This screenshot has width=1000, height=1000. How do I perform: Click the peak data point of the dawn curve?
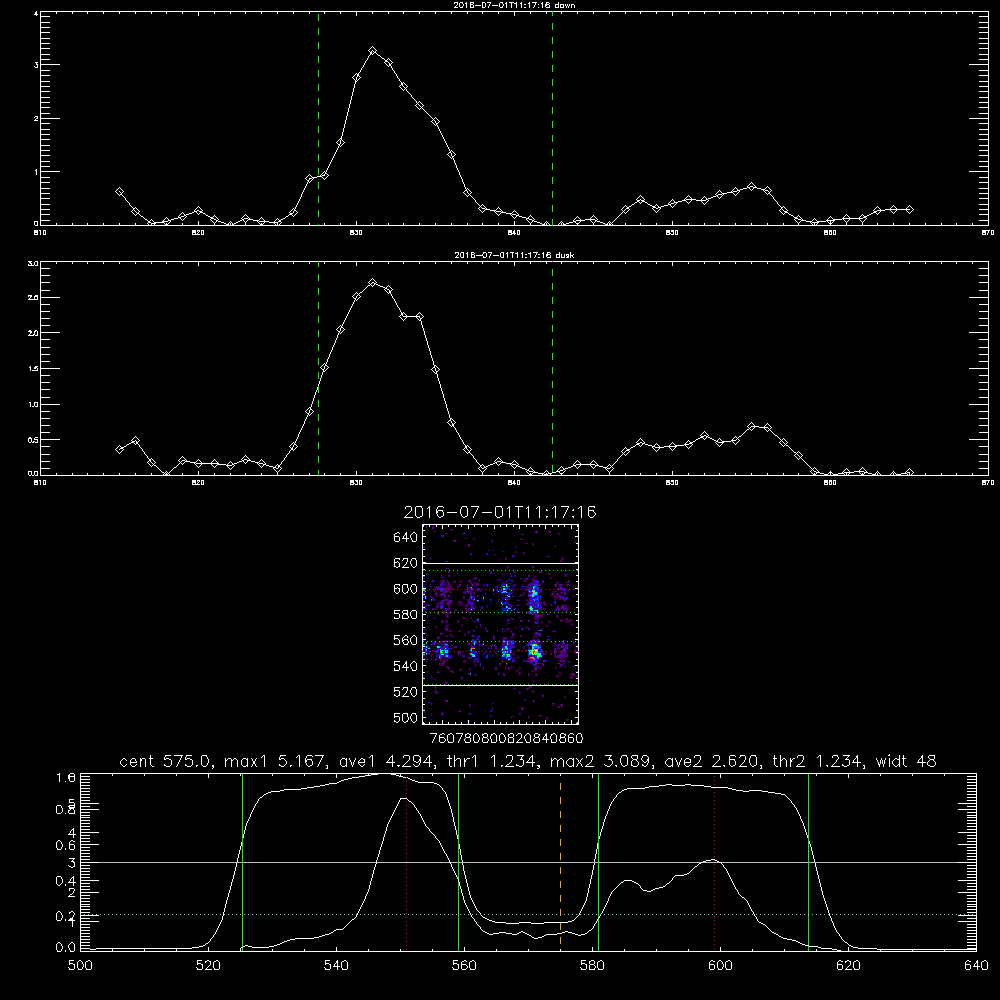pos(372,50)
